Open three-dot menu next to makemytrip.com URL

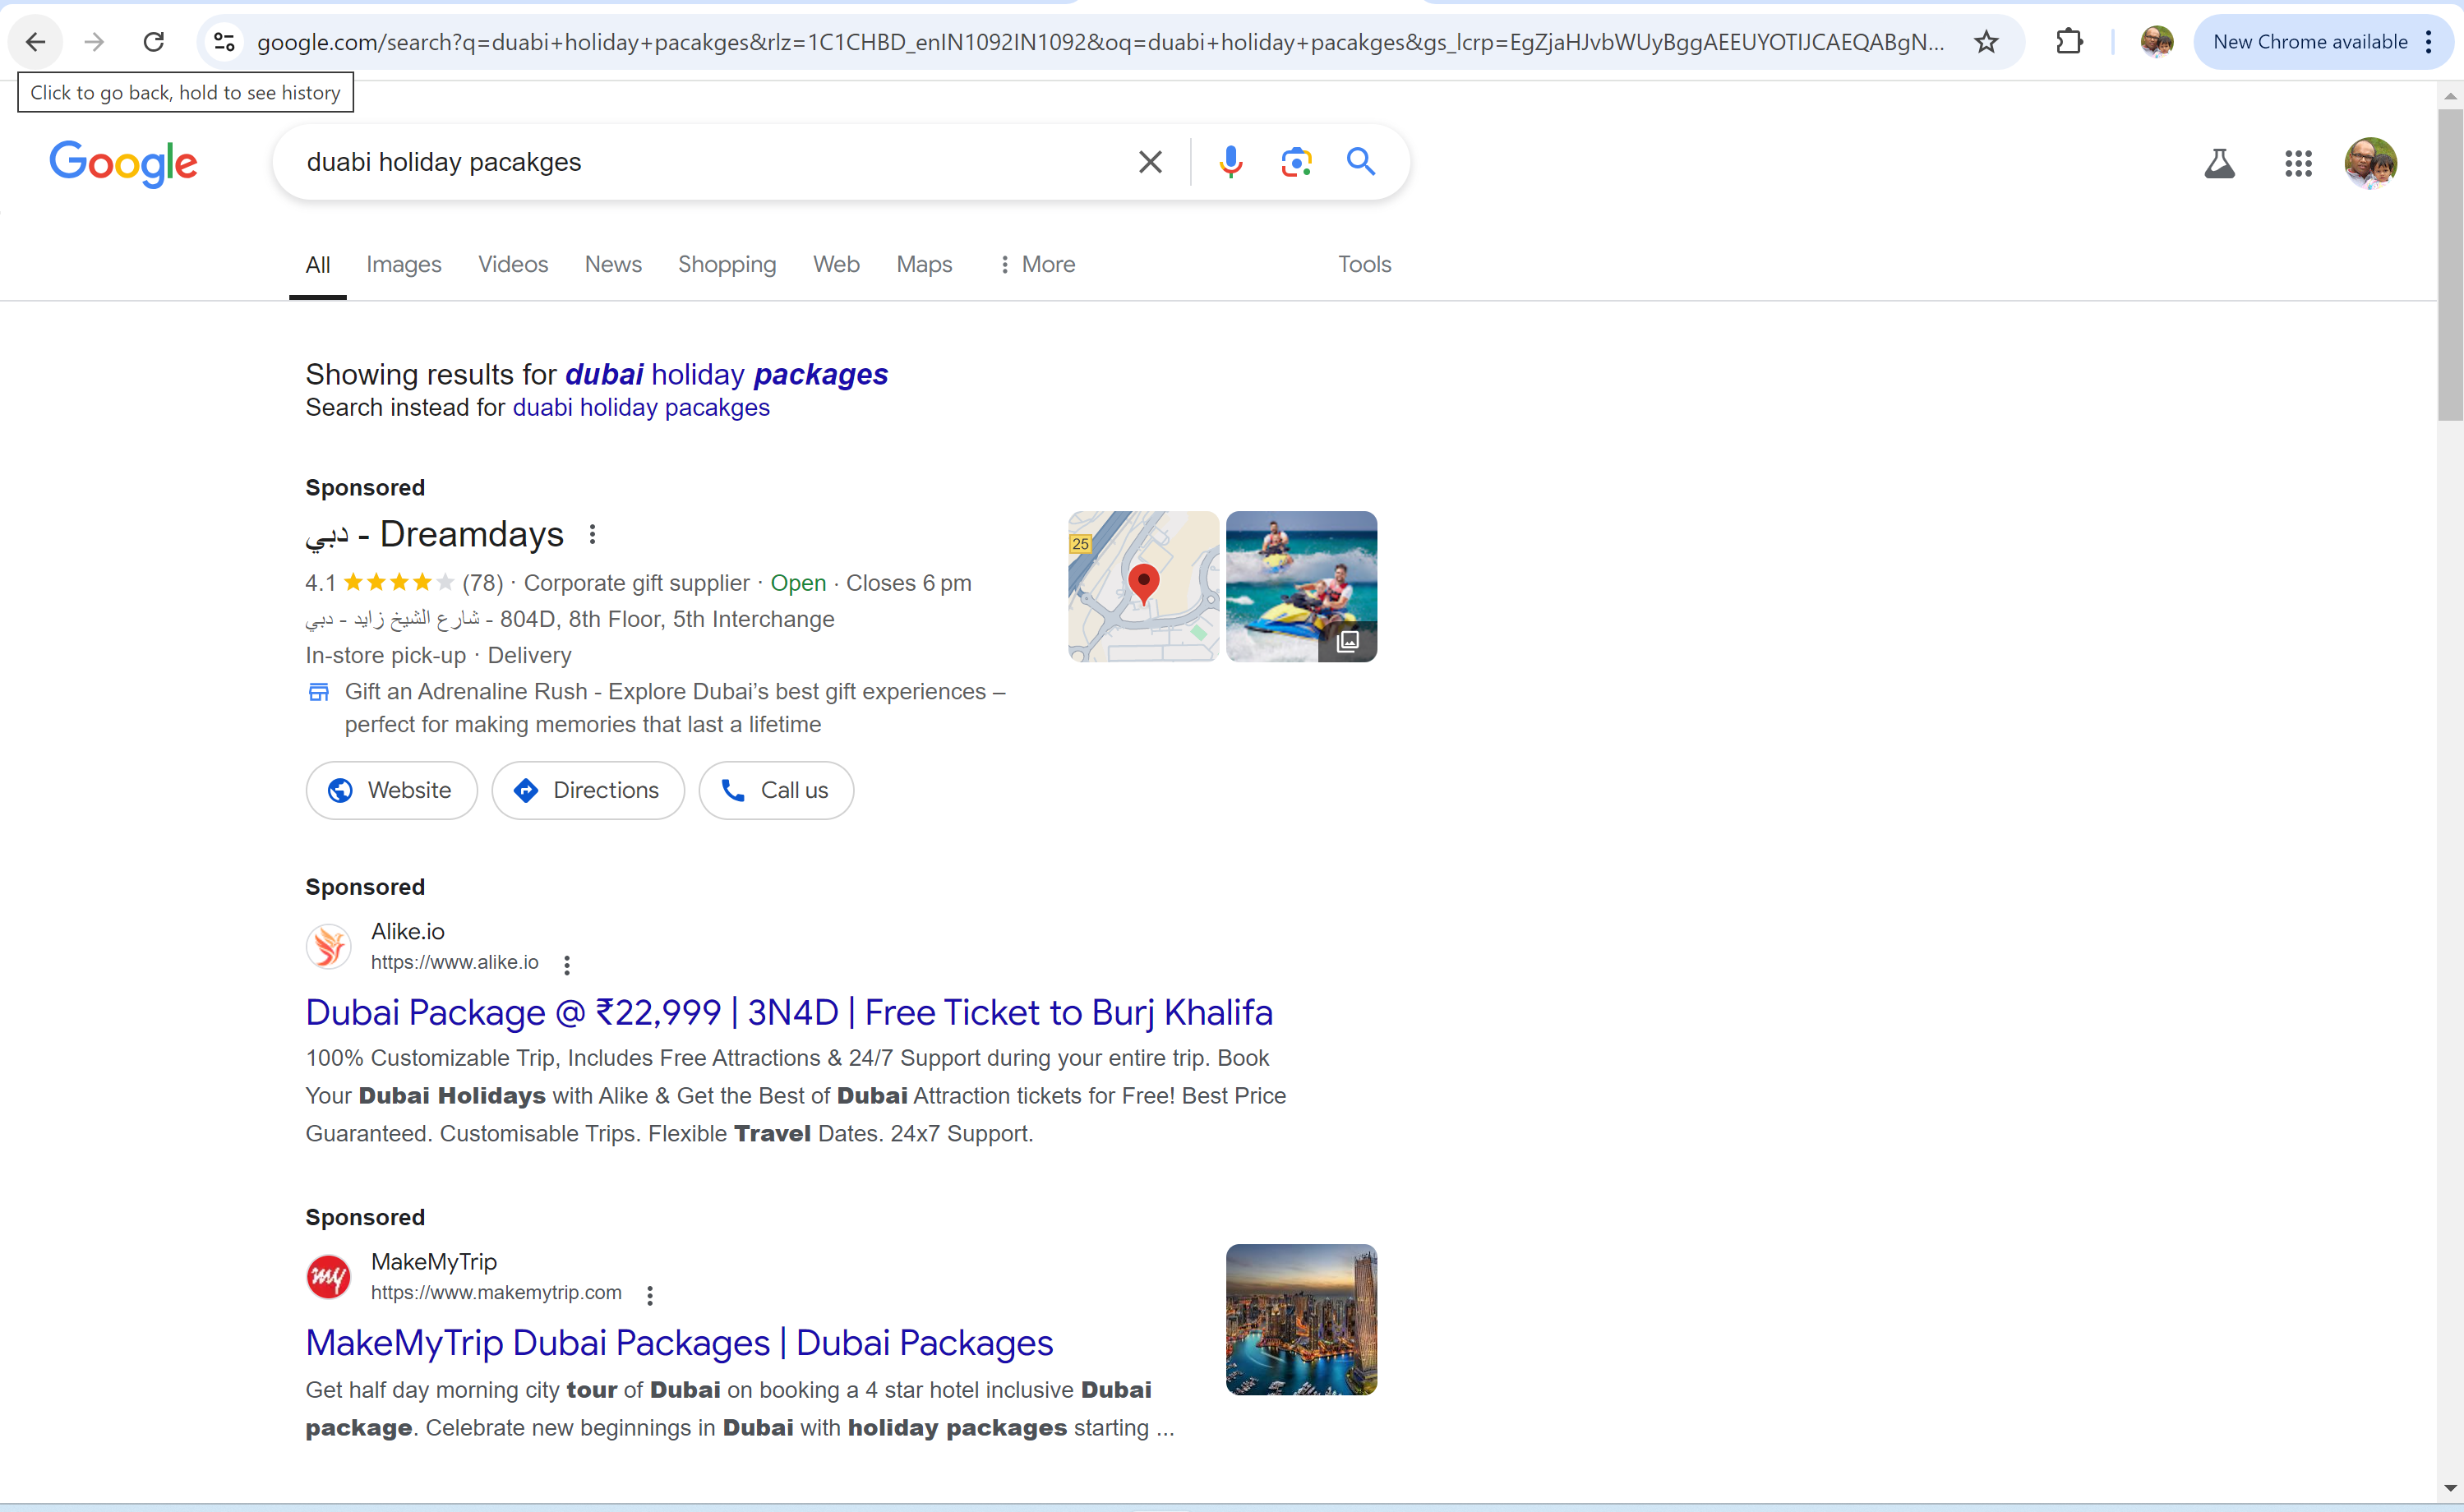click(650, 1295)
